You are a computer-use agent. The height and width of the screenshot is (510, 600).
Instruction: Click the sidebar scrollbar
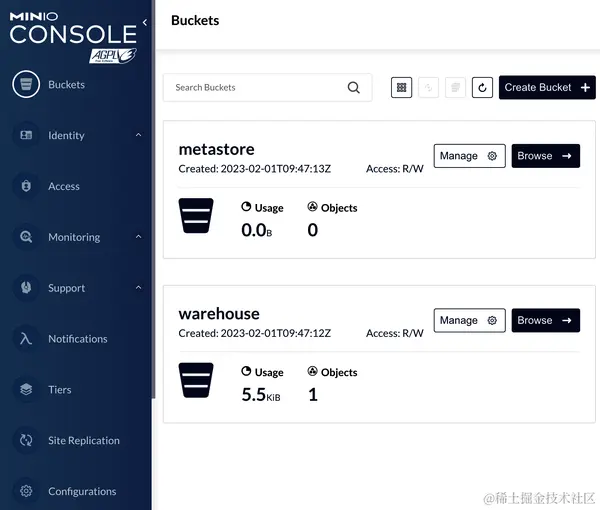[153, 199]
